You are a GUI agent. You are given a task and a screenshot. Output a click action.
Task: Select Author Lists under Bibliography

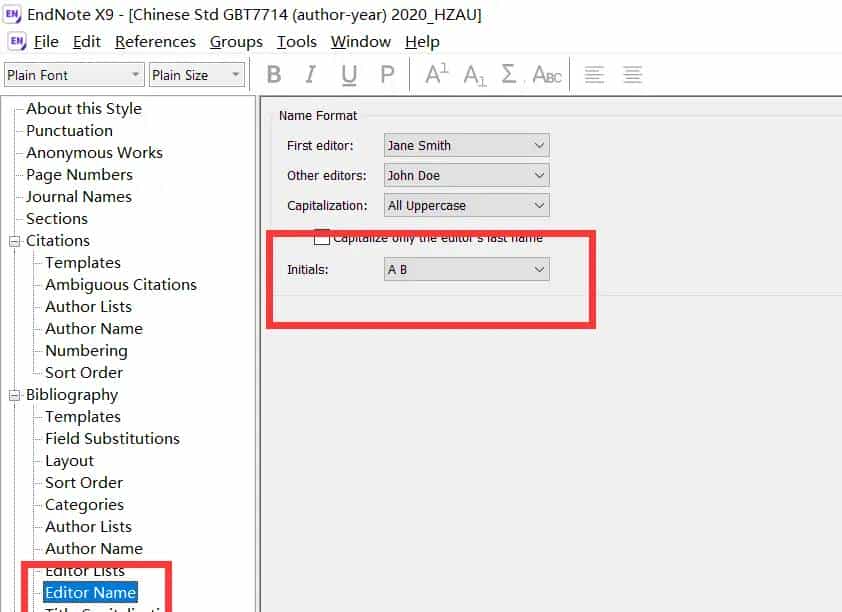tap(88, 527)
